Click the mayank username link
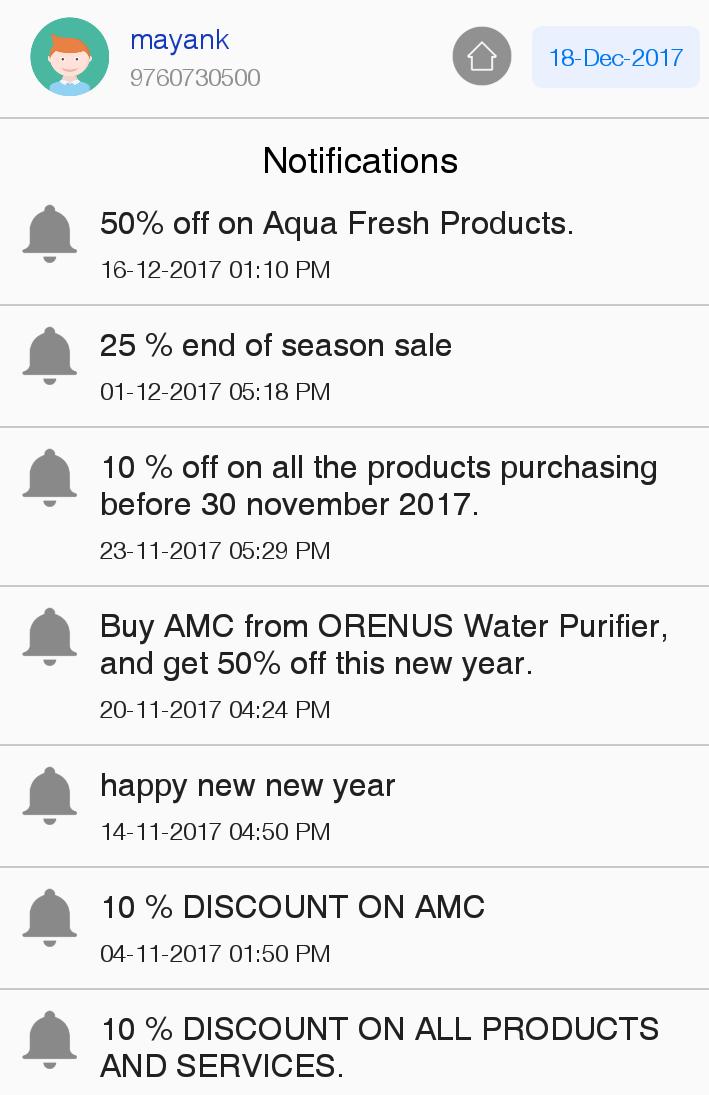Image resolution: width=709 pixels, height=1095 pixels. 180,41
